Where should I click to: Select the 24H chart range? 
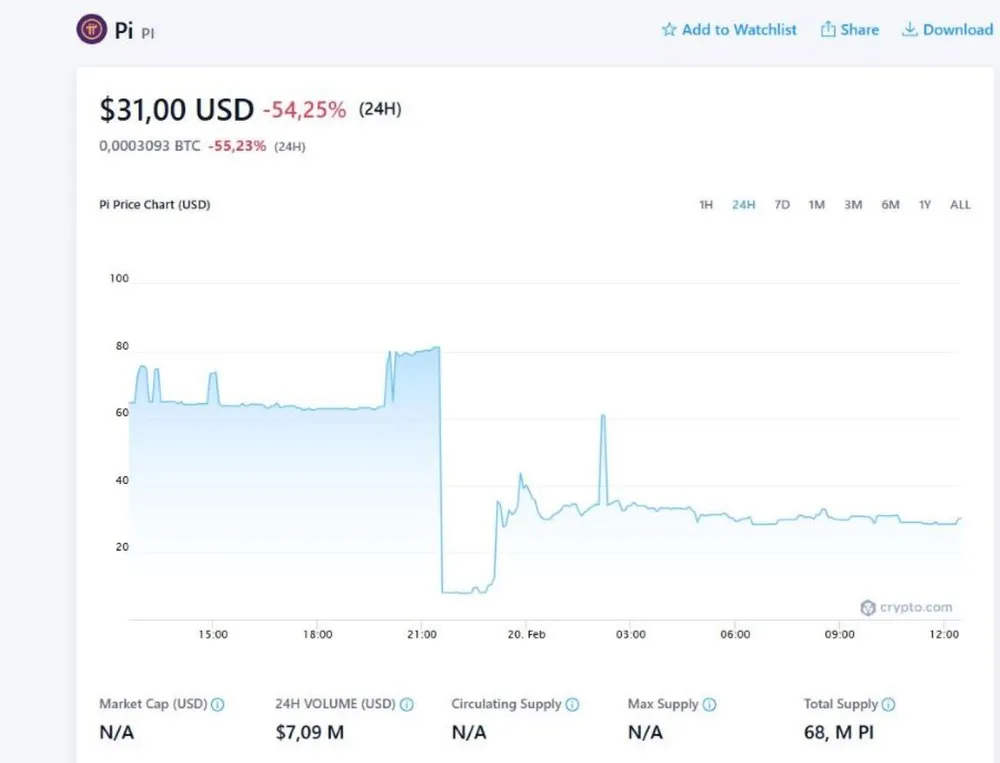pos(743,205)
